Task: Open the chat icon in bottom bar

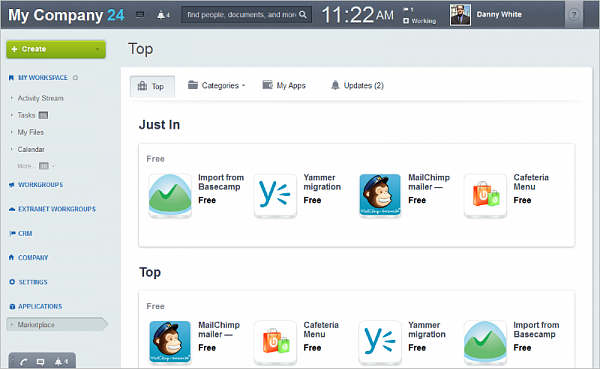Action: pyautogui.click(x=41, y=362)
